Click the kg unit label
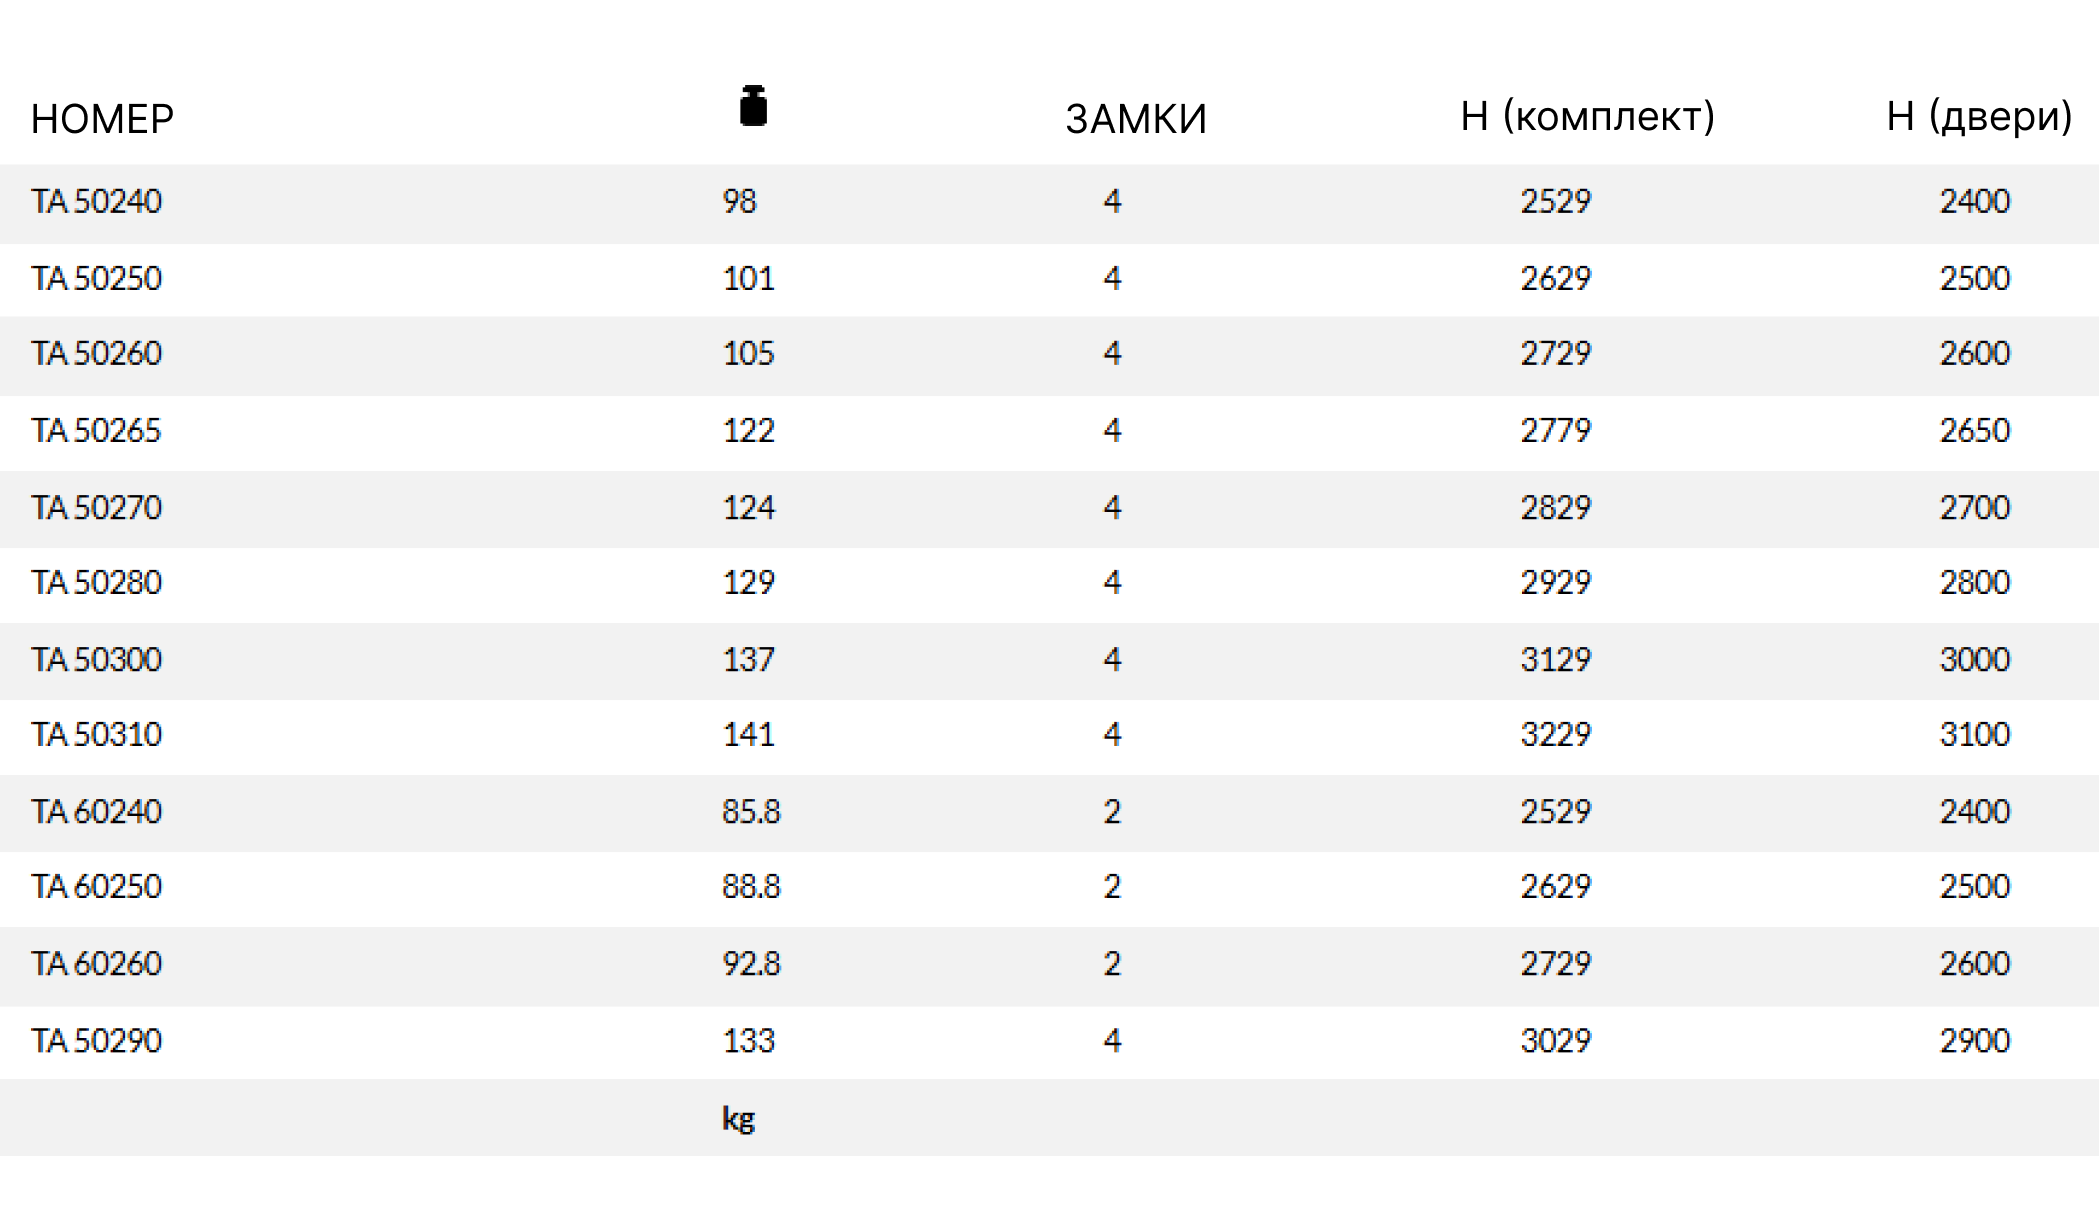Screen dimensions: 2099x1218 pos(738,1118)
